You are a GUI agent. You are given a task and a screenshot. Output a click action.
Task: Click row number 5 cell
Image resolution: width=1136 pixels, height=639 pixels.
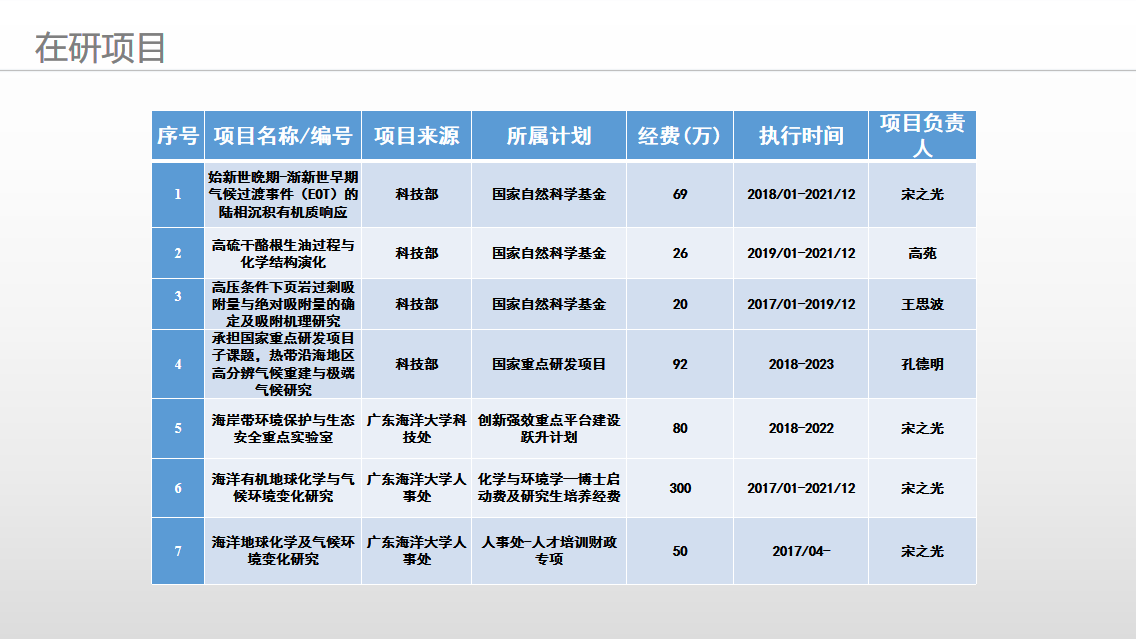tap(178, 428)
